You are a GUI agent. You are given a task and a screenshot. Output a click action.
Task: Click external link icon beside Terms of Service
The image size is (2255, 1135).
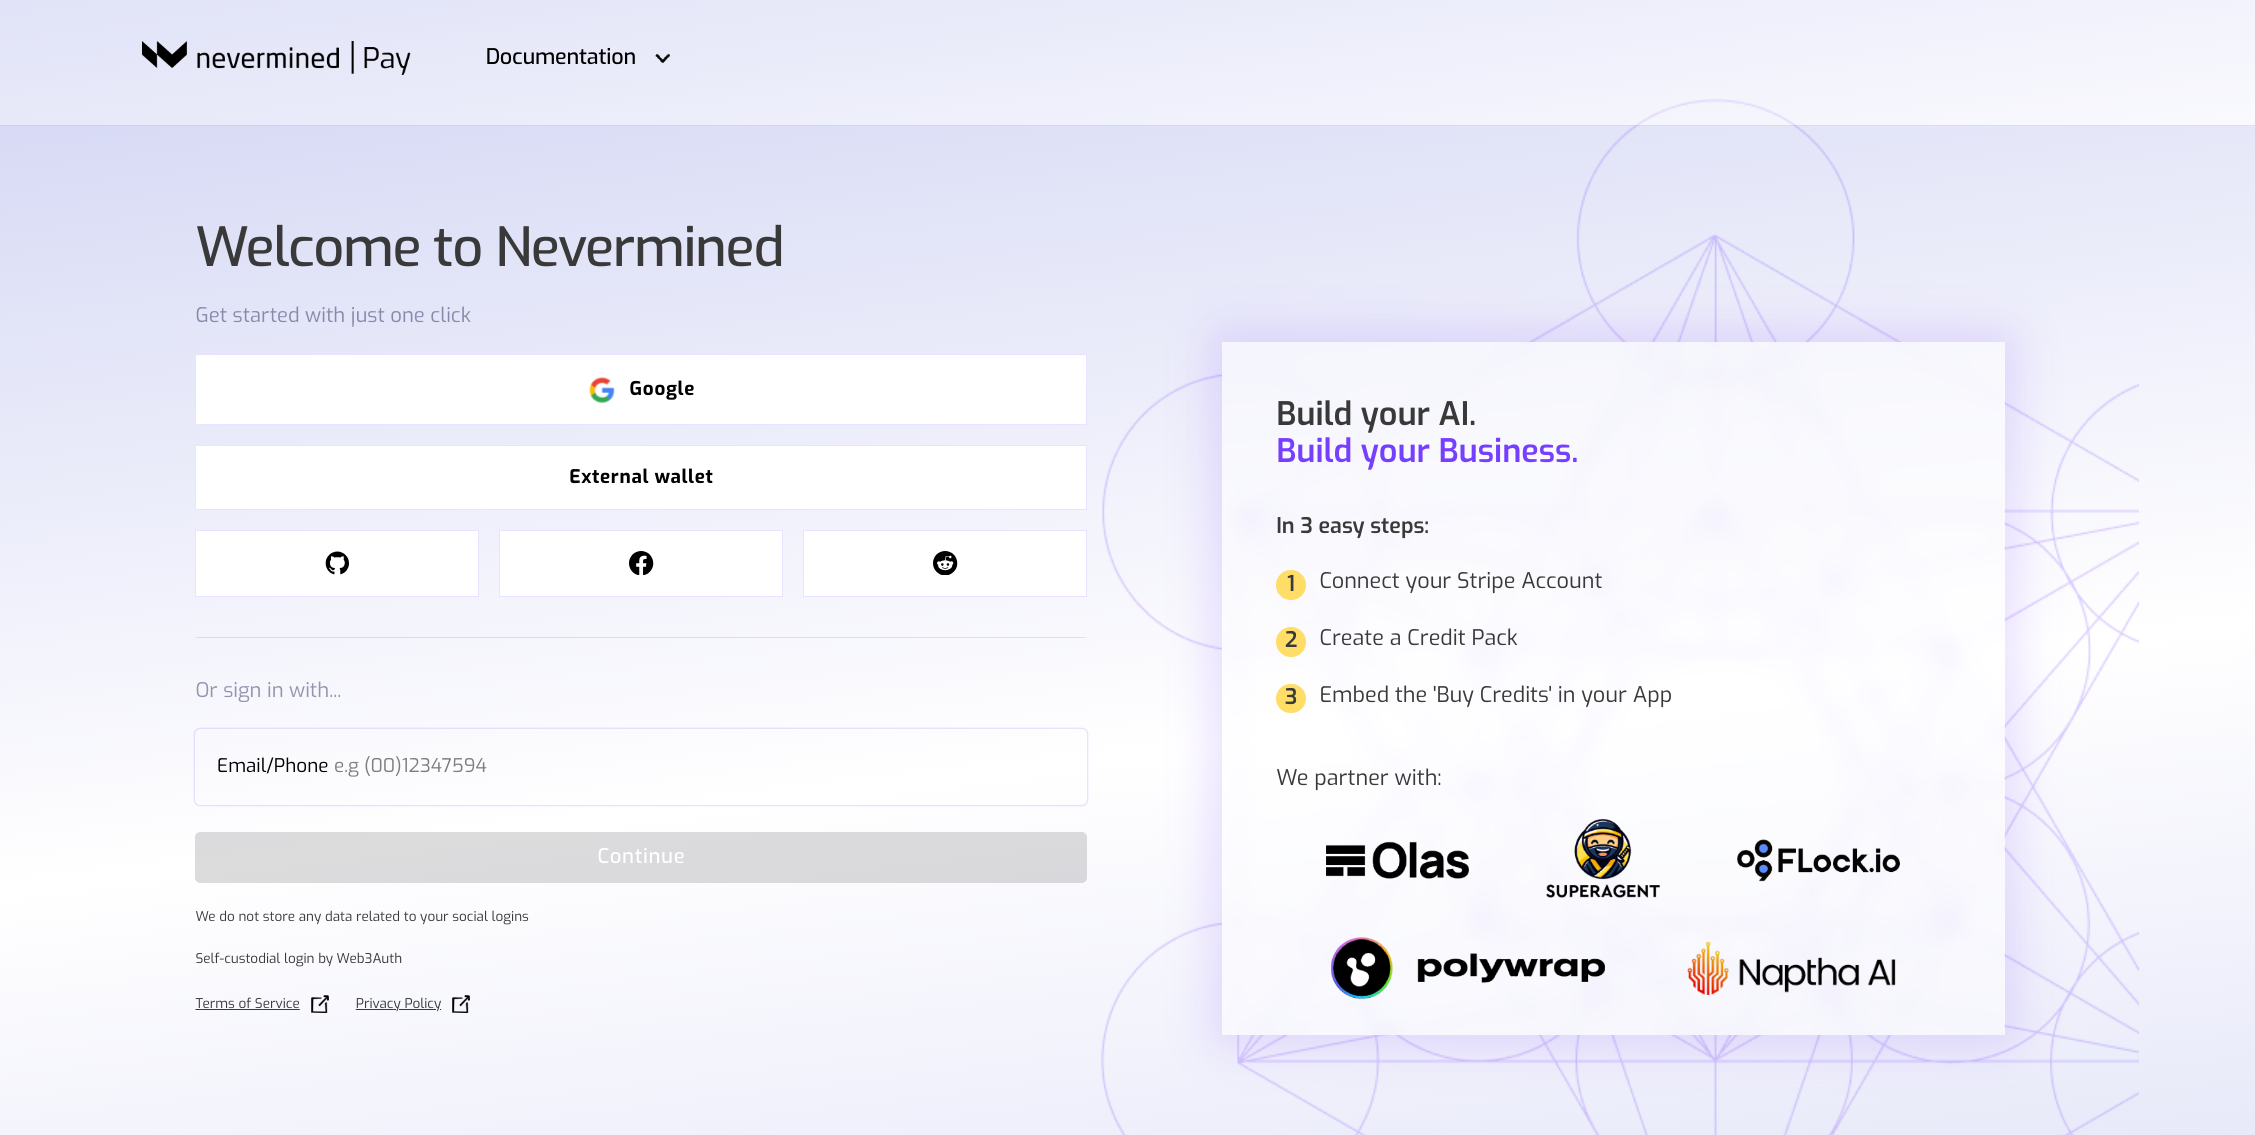pyautogui.click(x=320, y=1004)
